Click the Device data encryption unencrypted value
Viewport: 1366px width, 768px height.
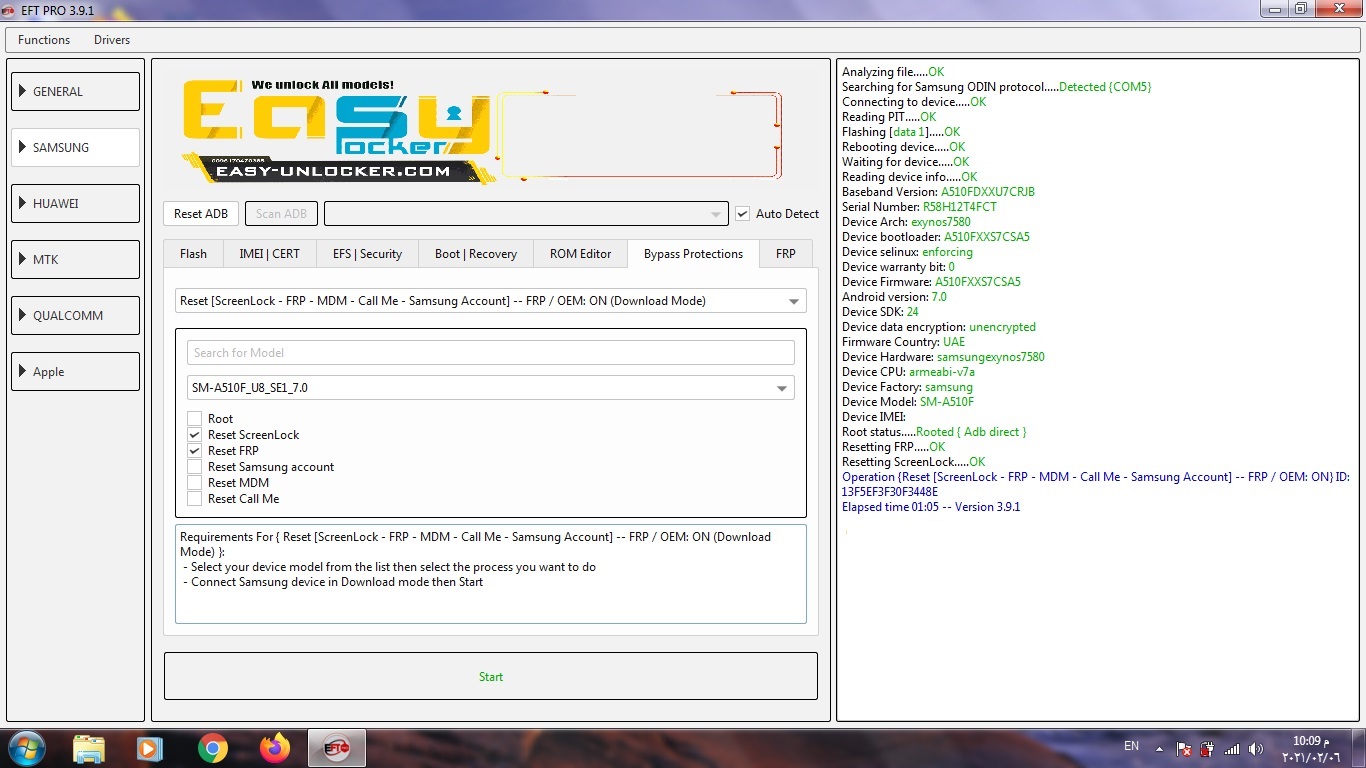[x=1002, y=327]
